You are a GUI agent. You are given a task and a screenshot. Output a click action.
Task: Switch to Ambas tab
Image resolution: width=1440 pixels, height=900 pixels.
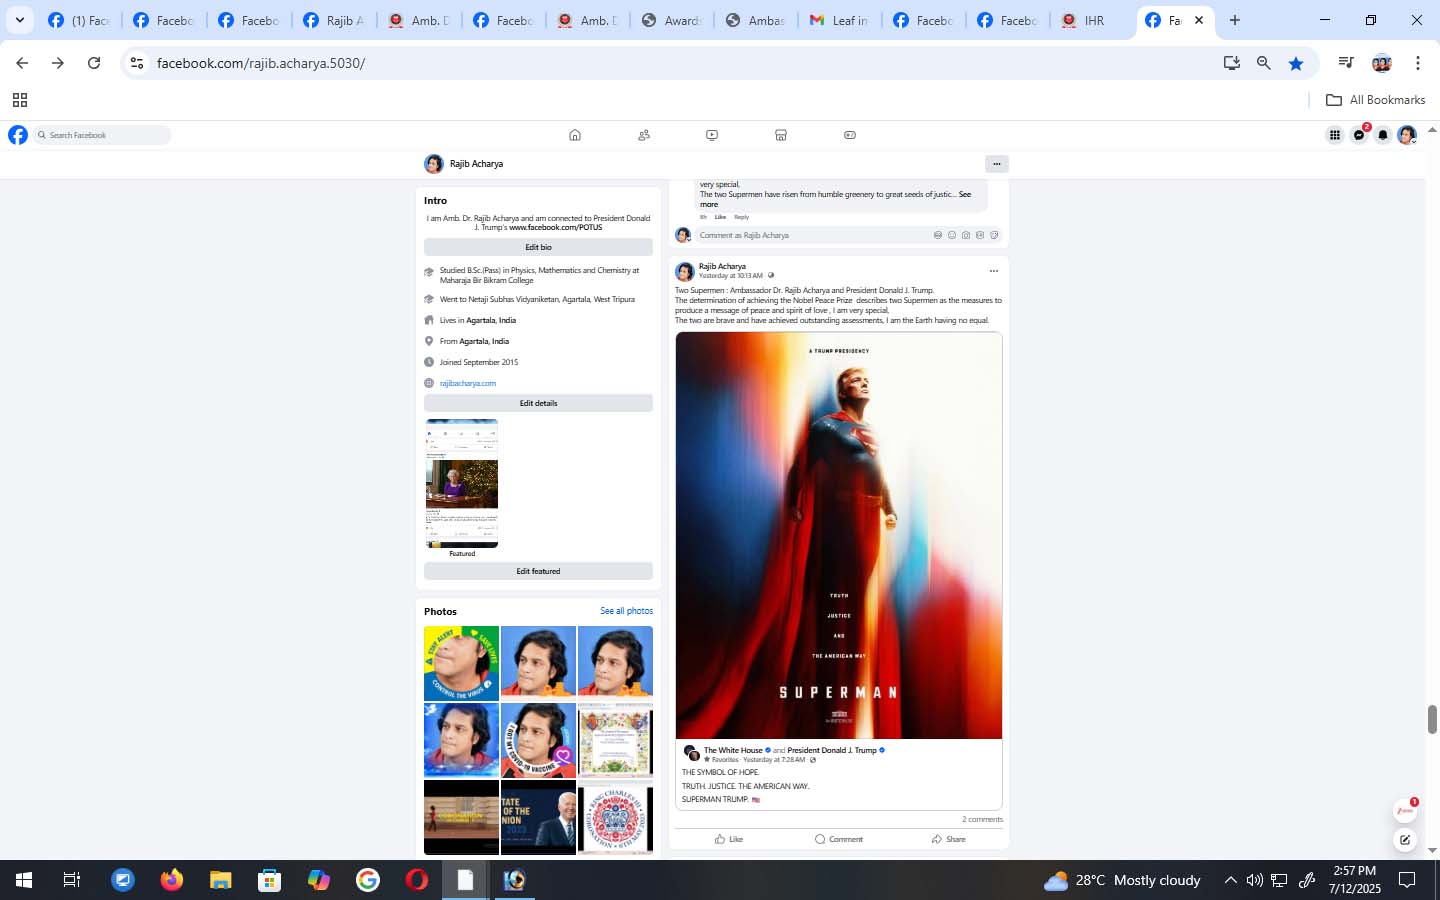[756, 20]
